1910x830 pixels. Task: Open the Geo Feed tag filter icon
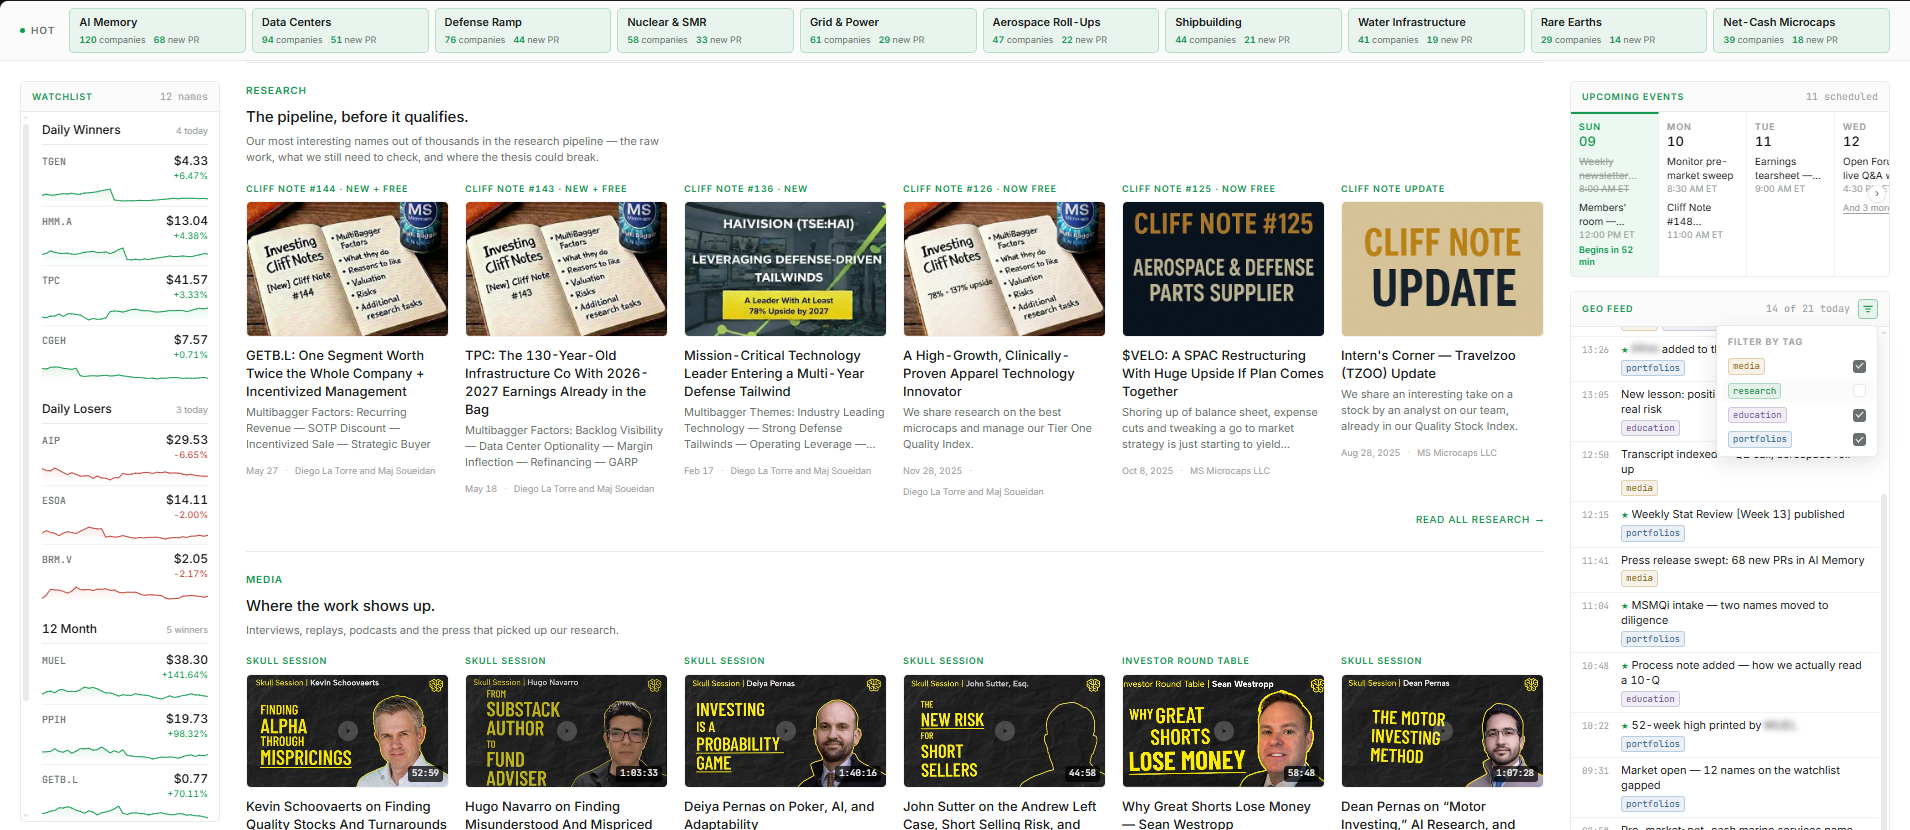(x=1867, y=309)
